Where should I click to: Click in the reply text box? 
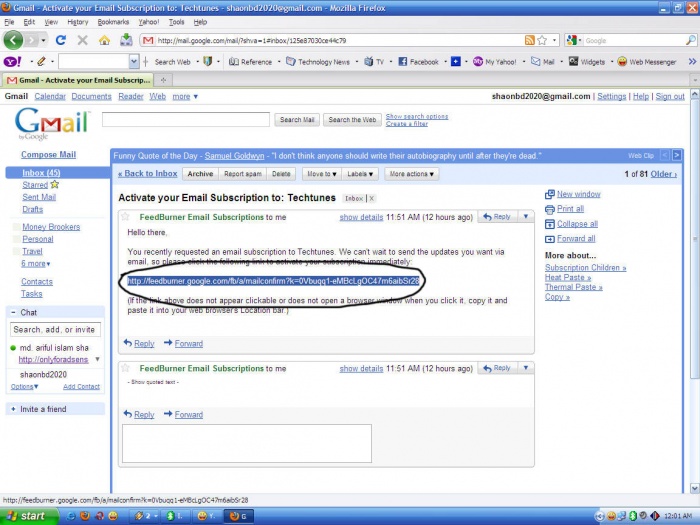pos(247,444)
